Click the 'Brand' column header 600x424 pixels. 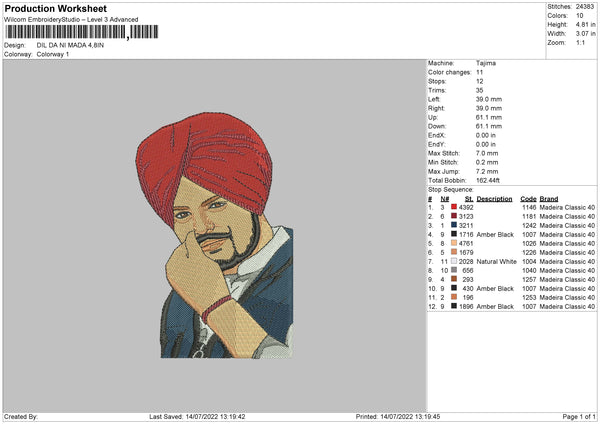pyautogui.click(x=549, y=199)
